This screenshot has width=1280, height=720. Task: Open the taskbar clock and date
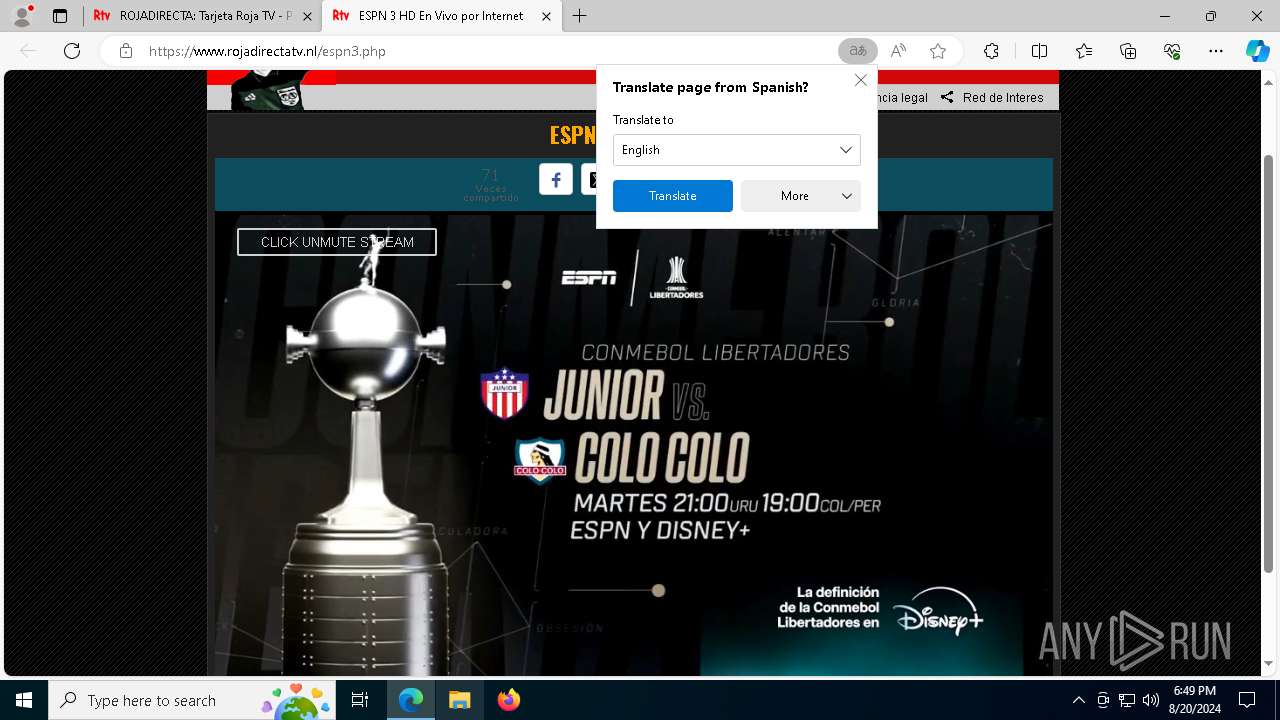tap(1195, 700)
